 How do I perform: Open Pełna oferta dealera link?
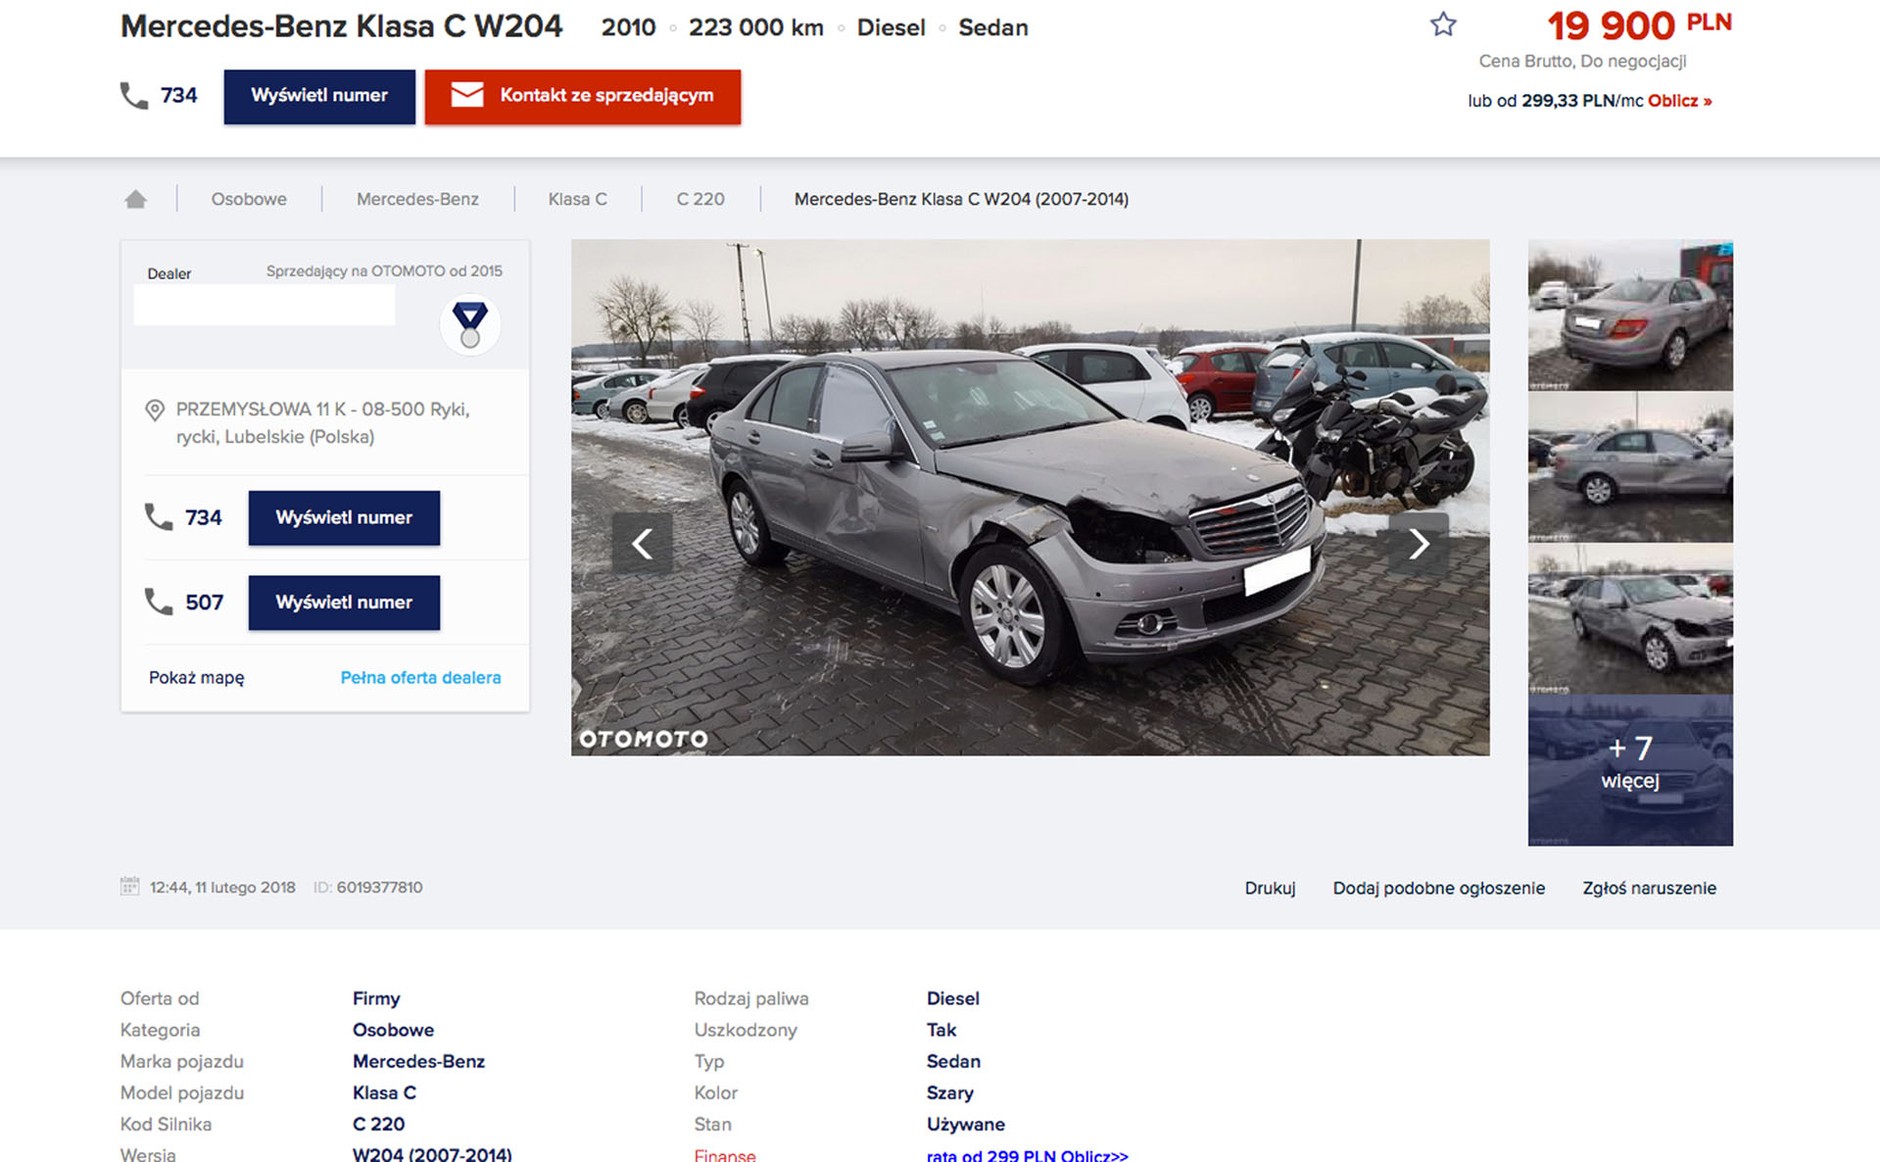pyautogui.click(x=420, y=677)
